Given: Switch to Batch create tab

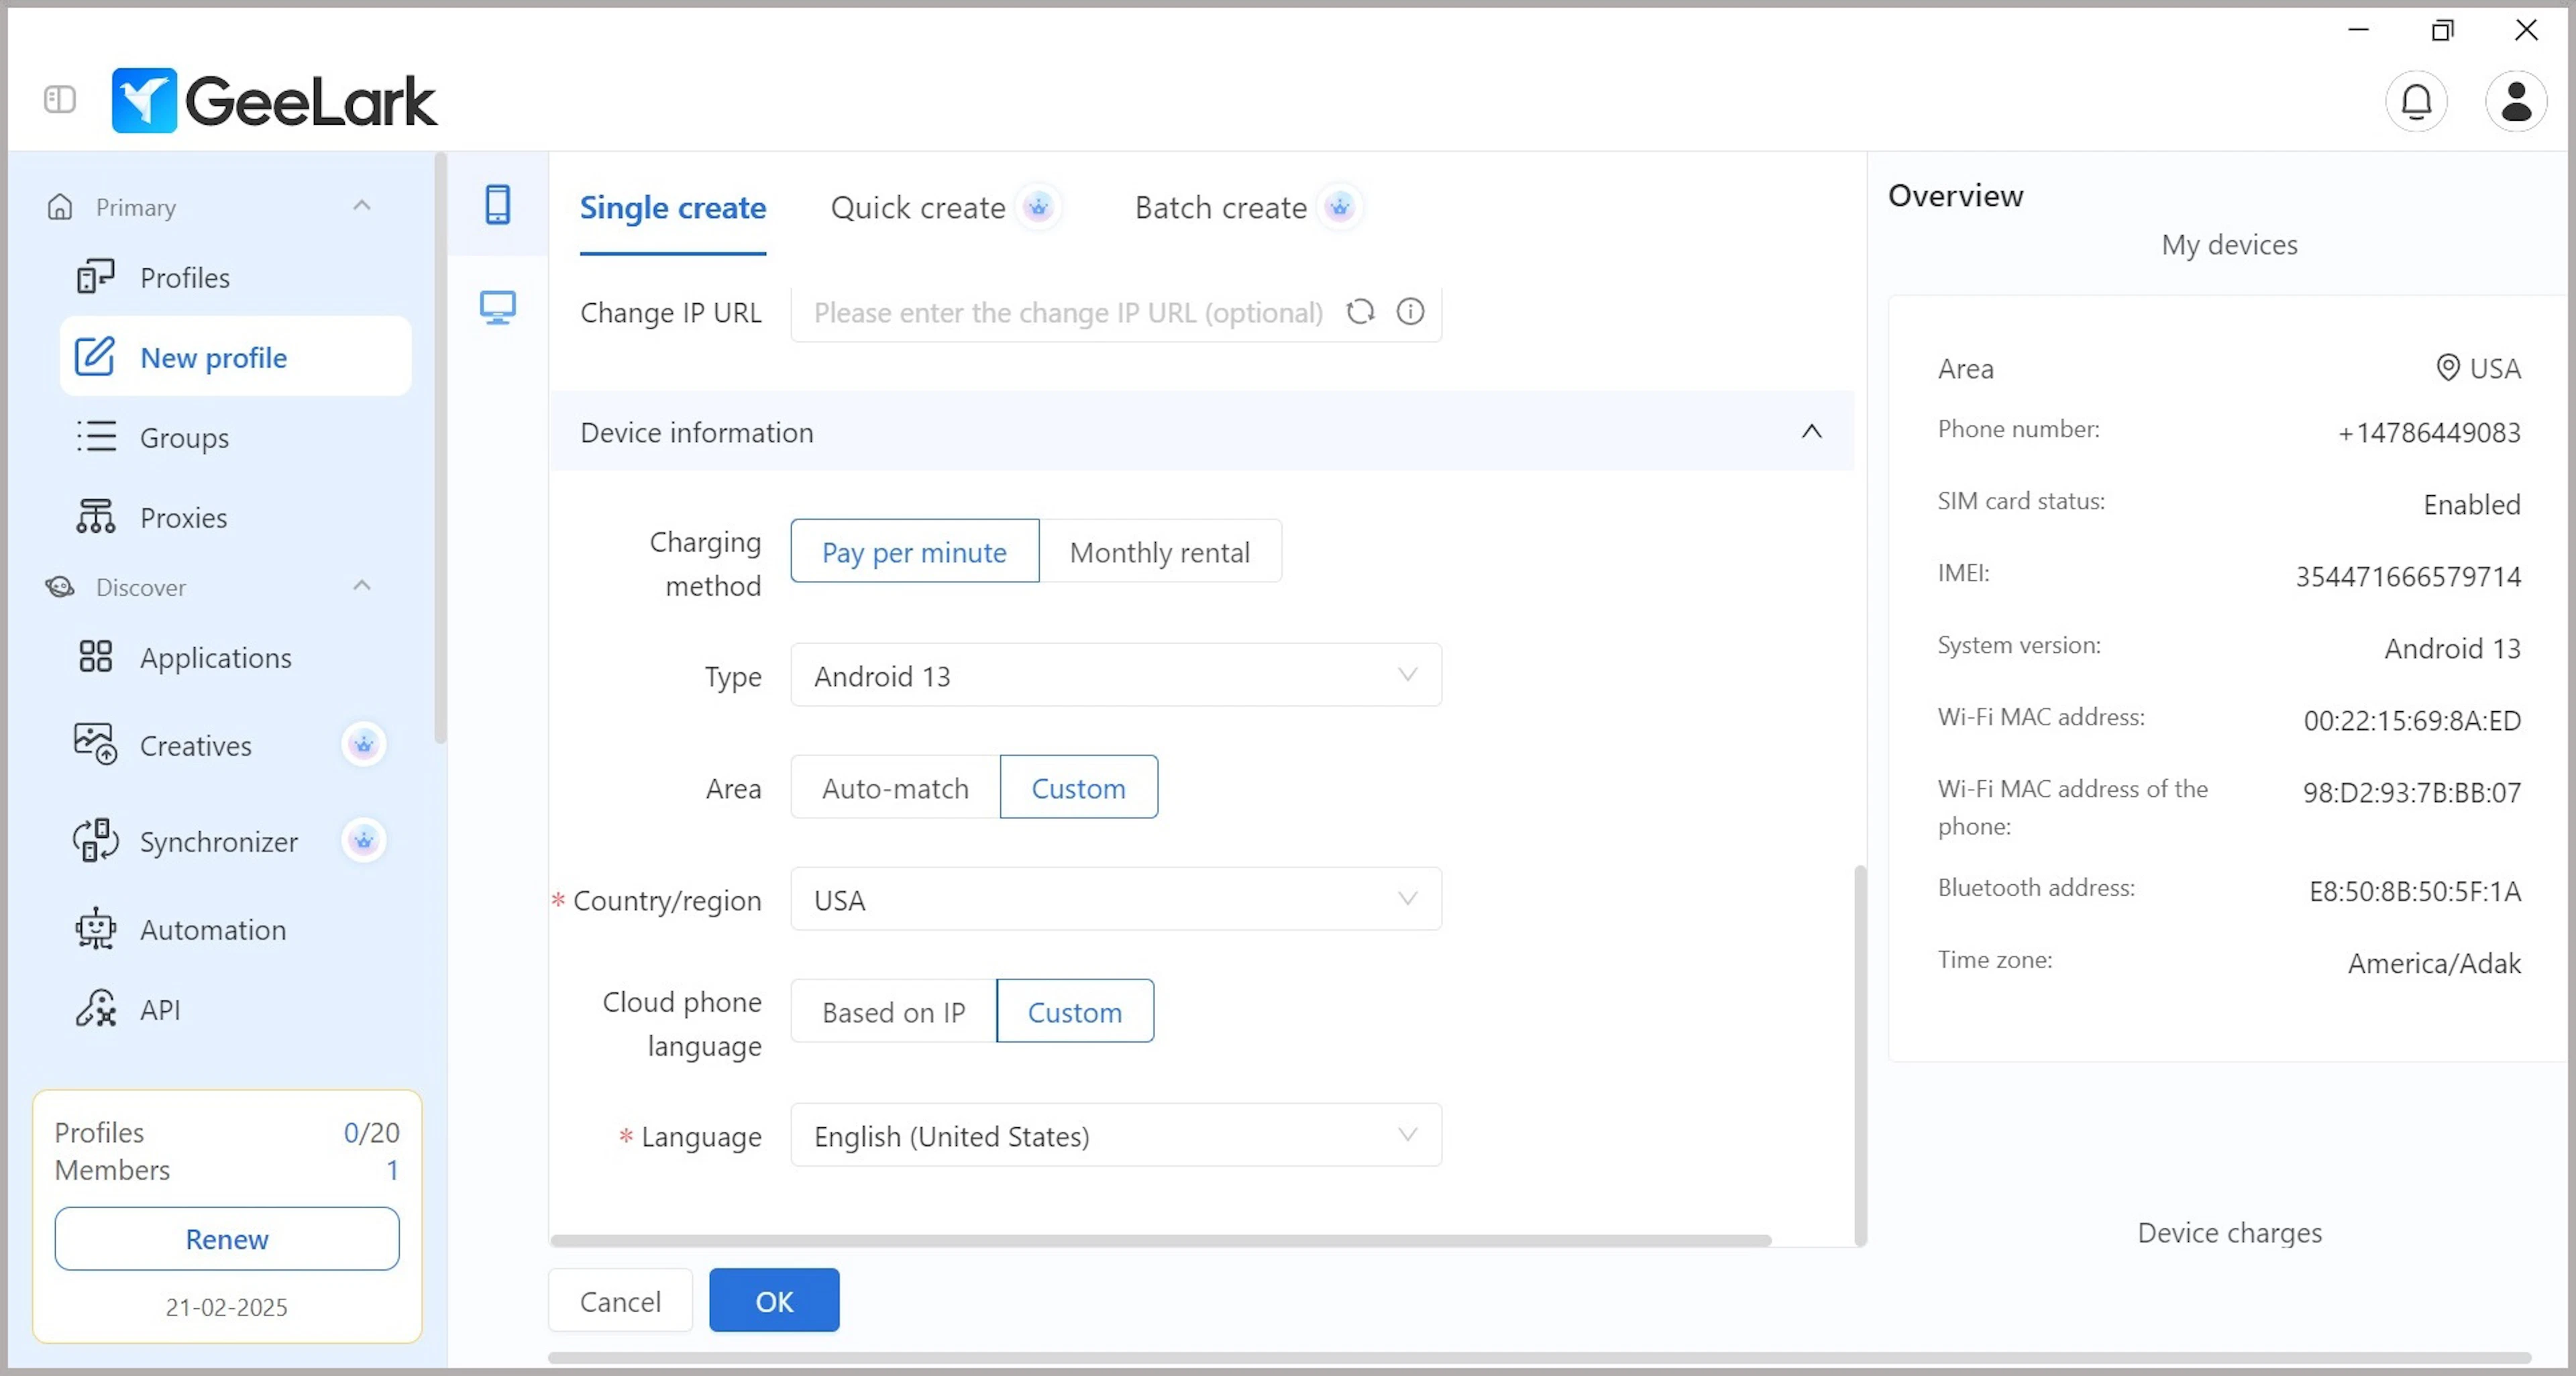Looking at the screenshot, I should tap(1221, 208).
